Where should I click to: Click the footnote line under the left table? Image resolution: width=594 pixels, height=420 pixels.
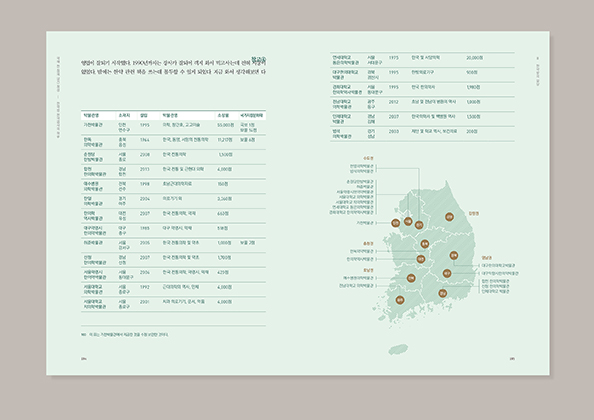click(x=125, y=335)
